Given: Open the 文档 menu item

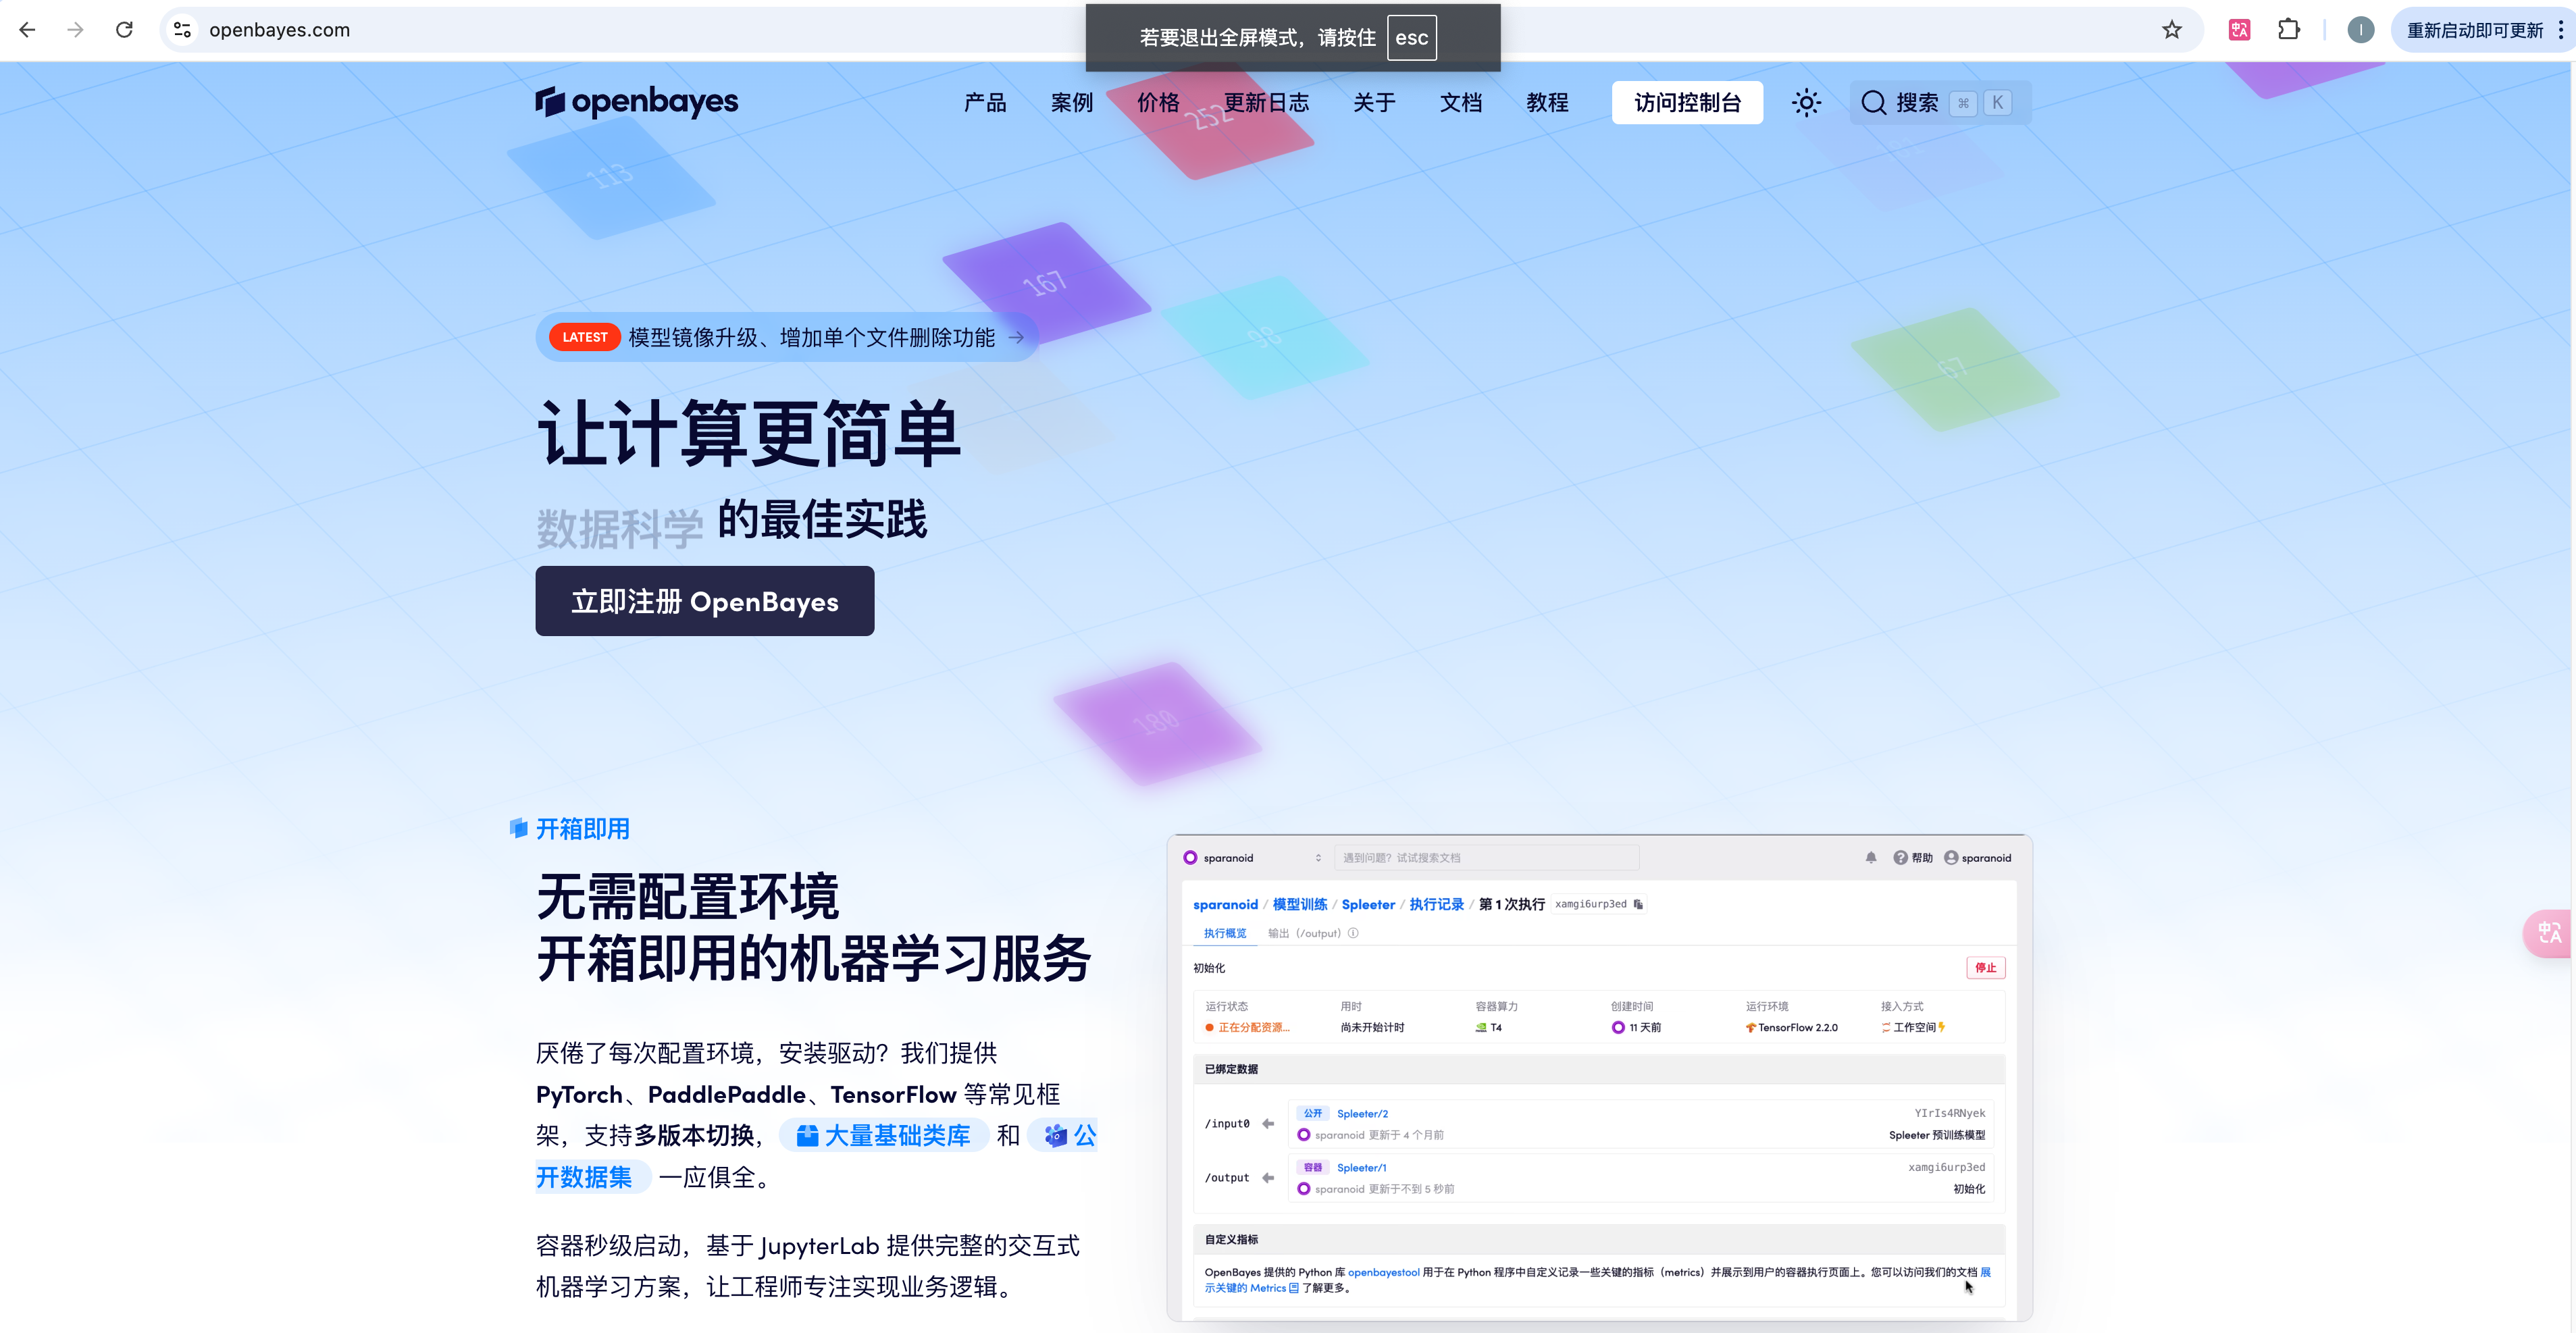Looking at the screenshot, I should pos(1461,103).
